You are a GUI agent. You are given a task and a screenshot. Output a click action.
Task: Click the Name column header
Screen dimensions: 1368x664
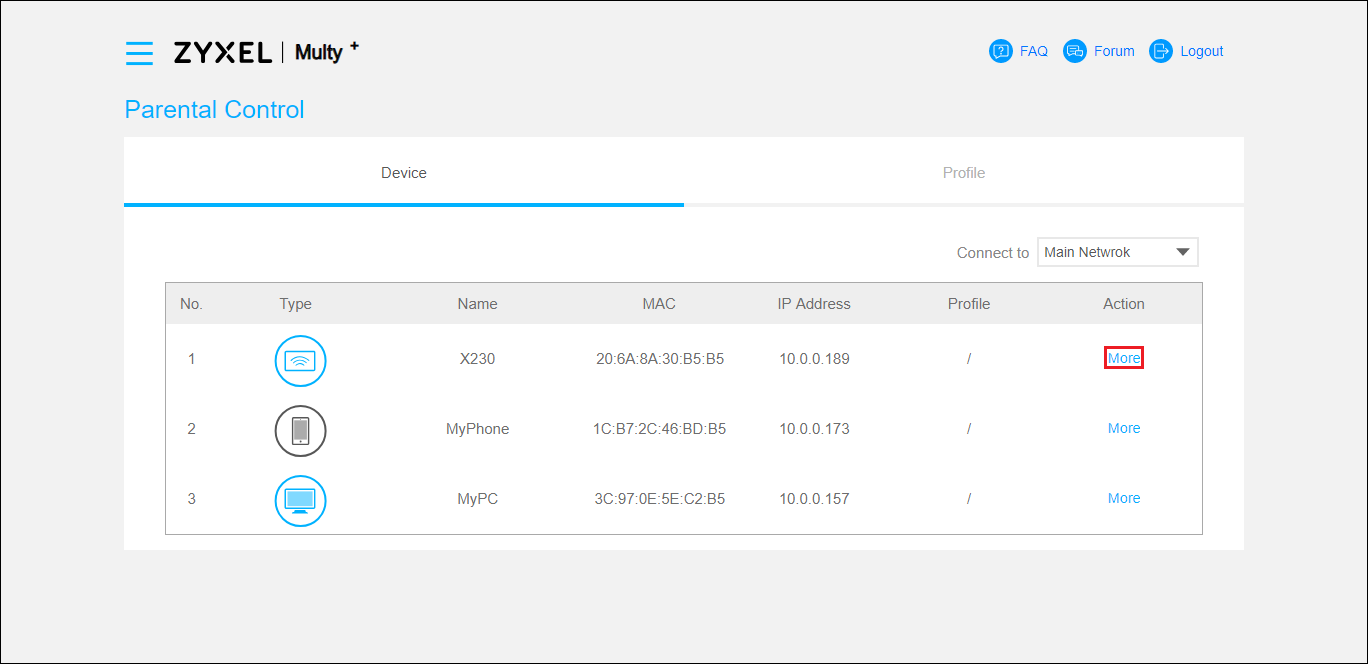coord(477,304)
